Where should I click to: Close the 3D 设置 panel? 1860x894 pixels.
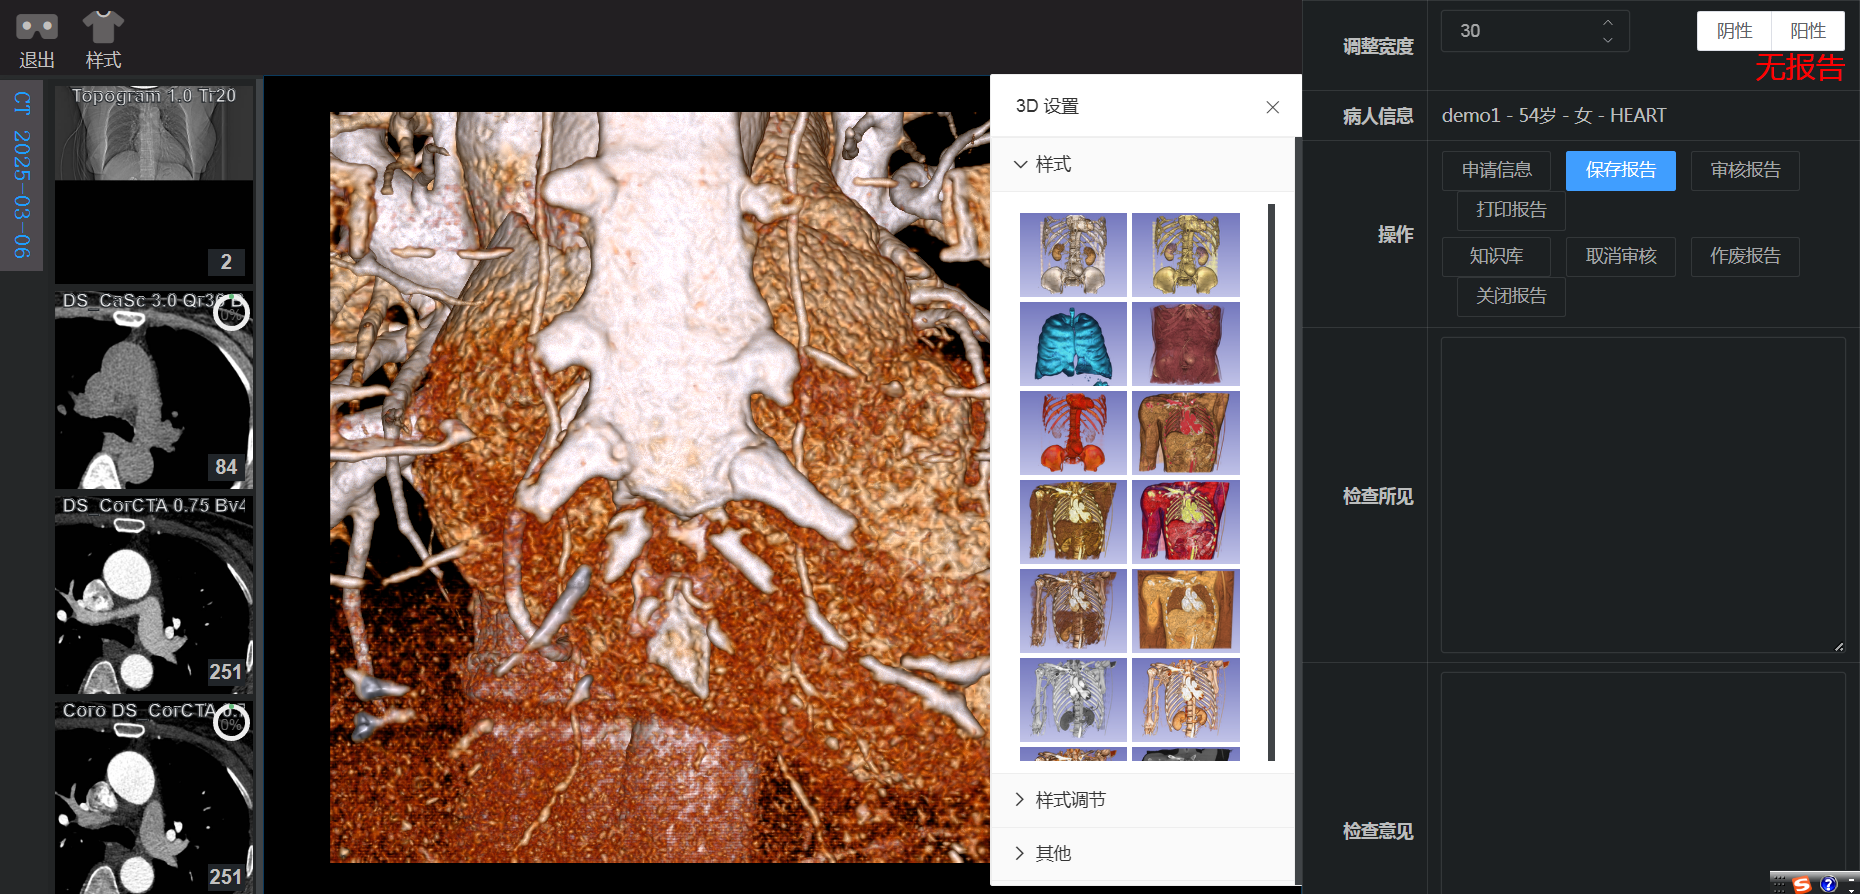[x=1272, y=107]
